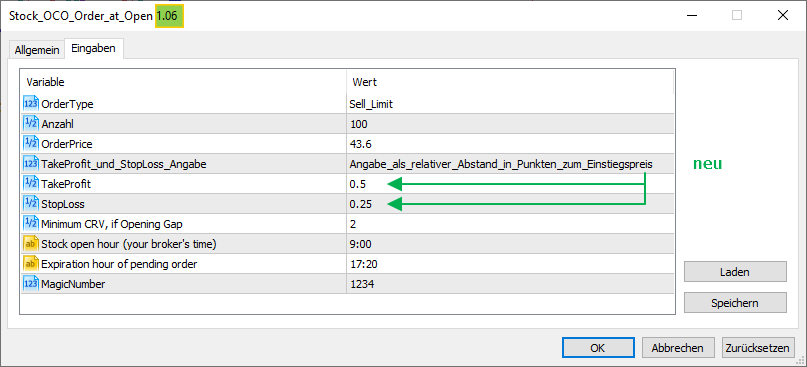
Task: Click the double type icon beside OrderPrice
Action: coord(31,144)
